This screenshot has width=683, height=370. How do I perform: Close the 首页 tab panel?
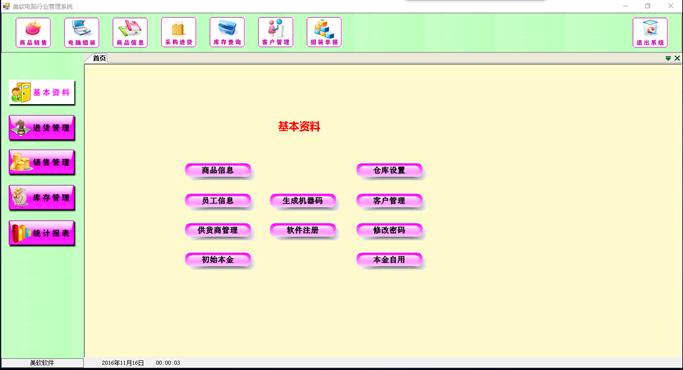(677, 58)
